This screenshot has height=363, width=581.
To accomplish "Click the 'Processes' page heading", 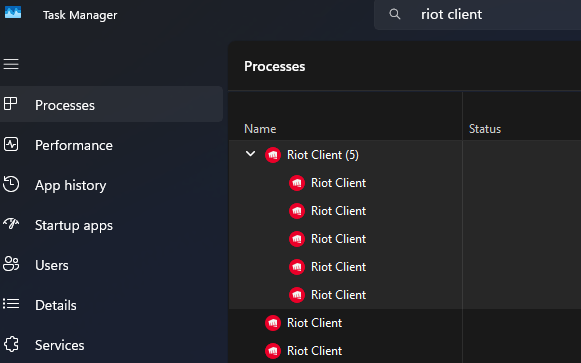I will pyautogui.click(x=275, y=67).
